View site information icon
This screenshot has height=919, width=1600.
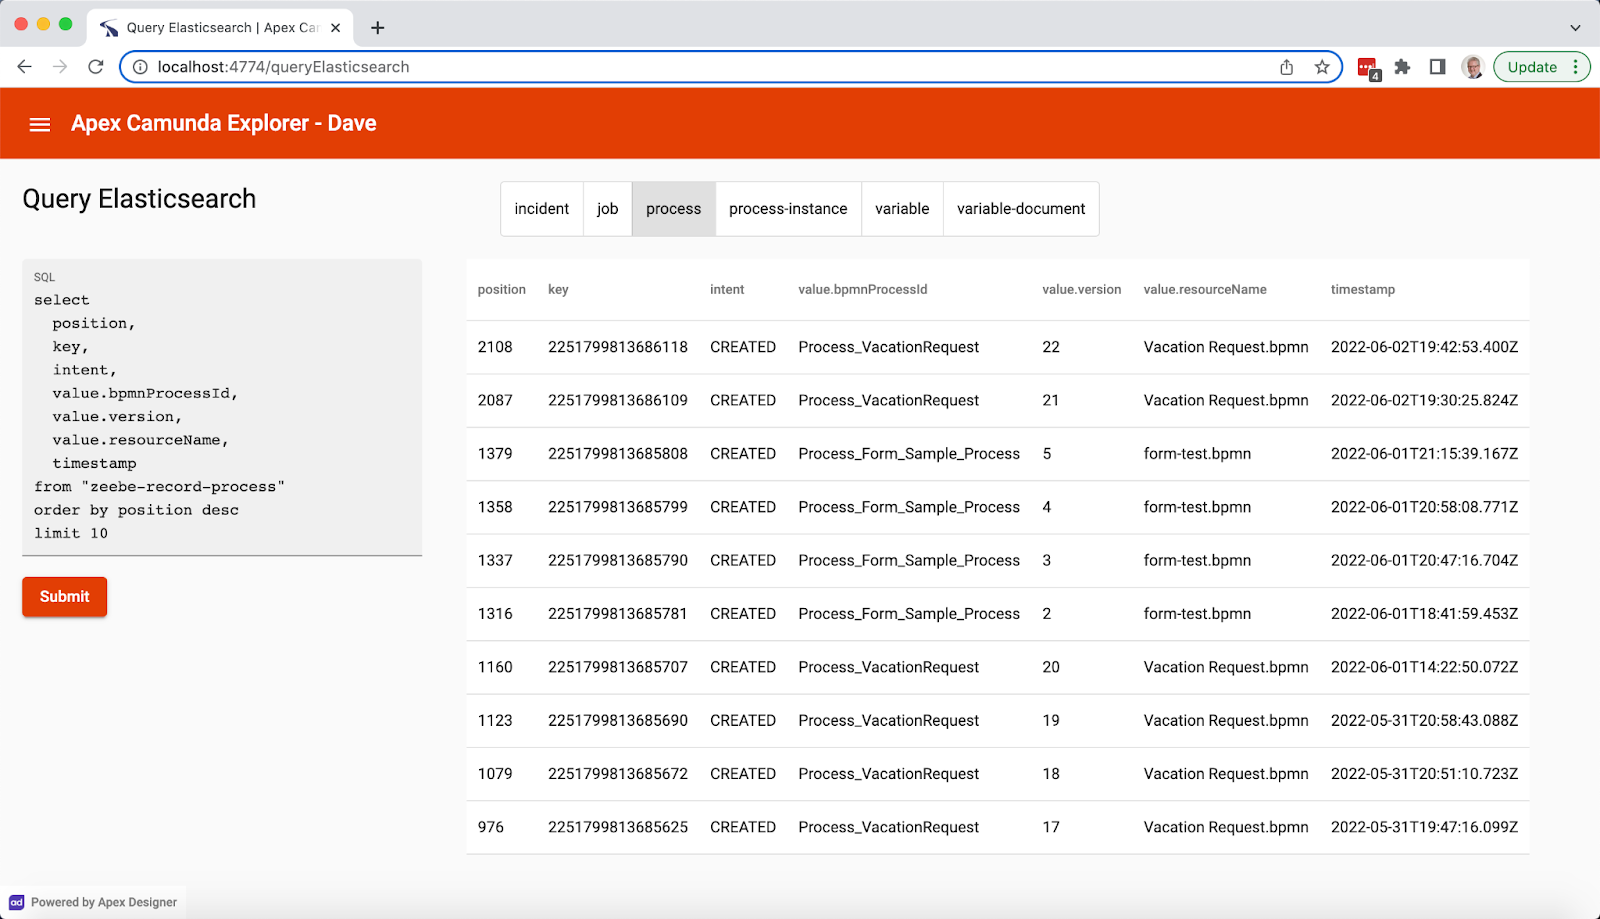[x=141, y=67]
